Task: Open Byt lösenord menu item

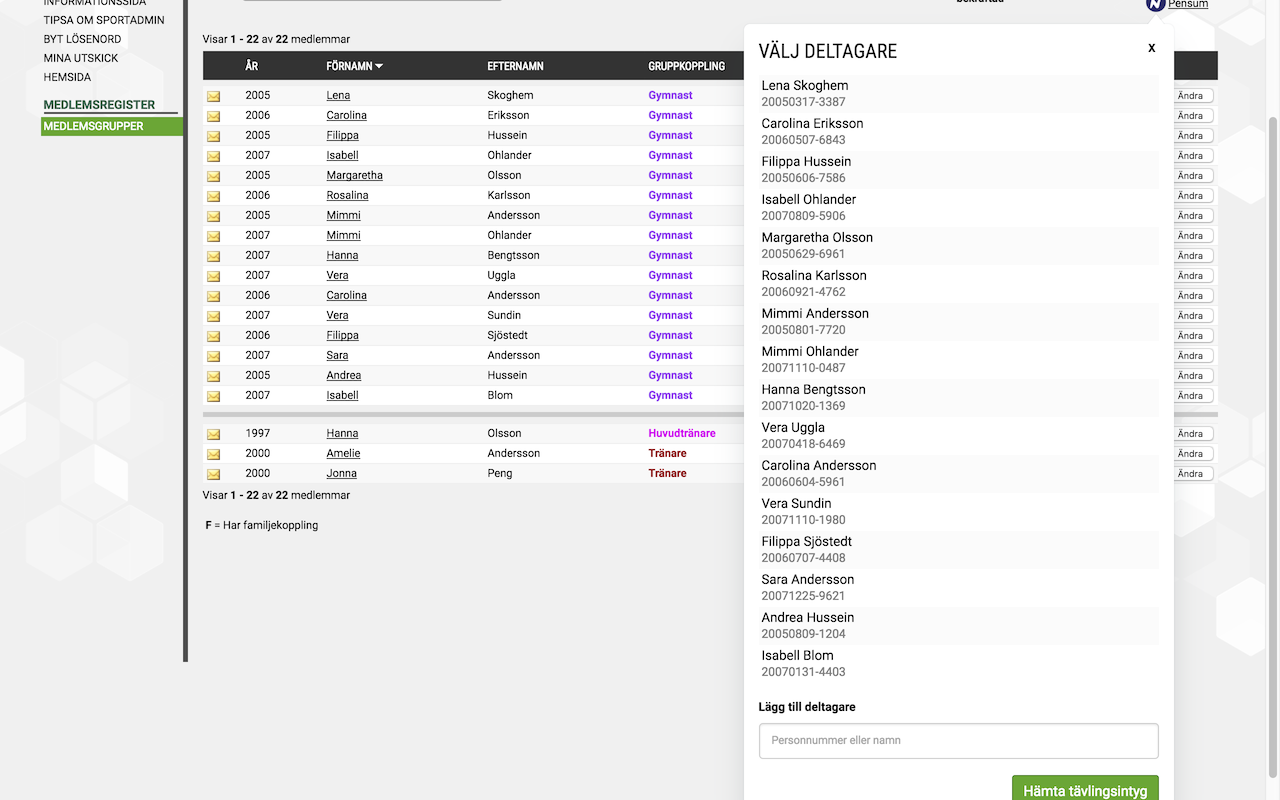Action: 82,39
